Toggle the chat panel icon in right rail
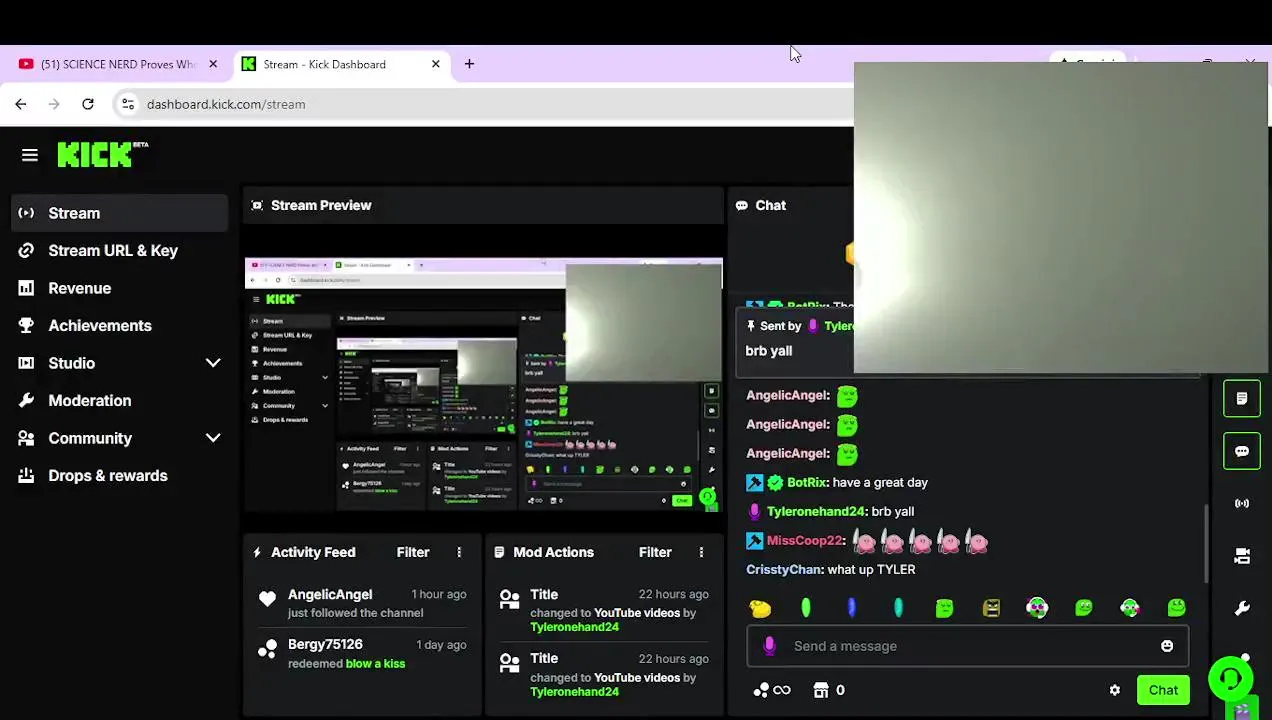Screen dimensions: 1272x720 1242,451
